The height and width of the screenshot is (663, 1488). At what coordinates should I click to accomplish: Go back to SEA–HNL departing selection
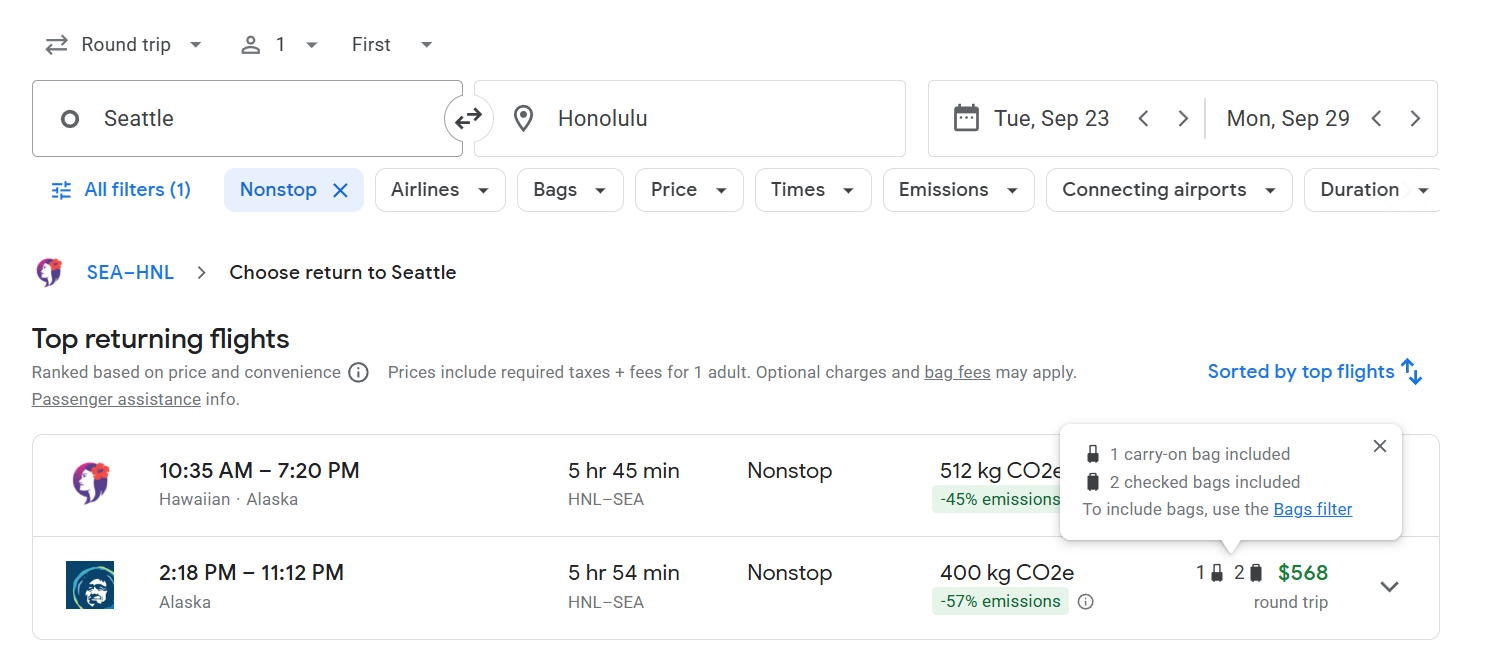(x=130, y=272)
